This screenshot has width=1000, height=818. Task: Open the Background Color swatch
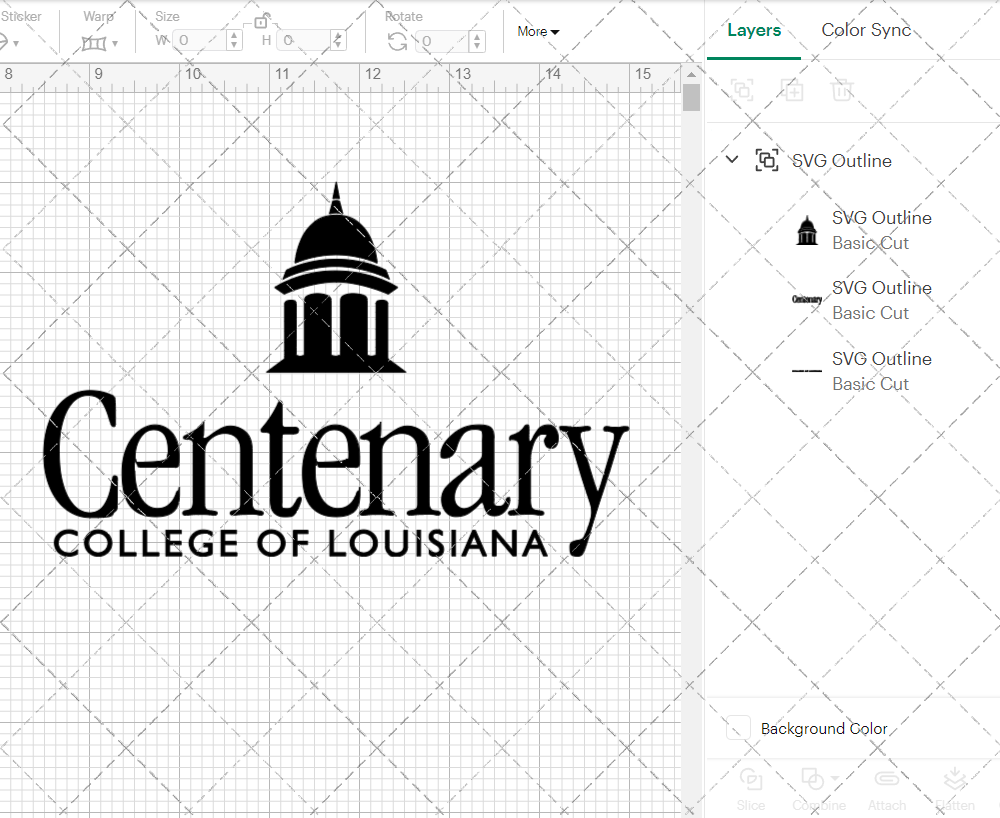pyautogui.click(x=738, y=729)
